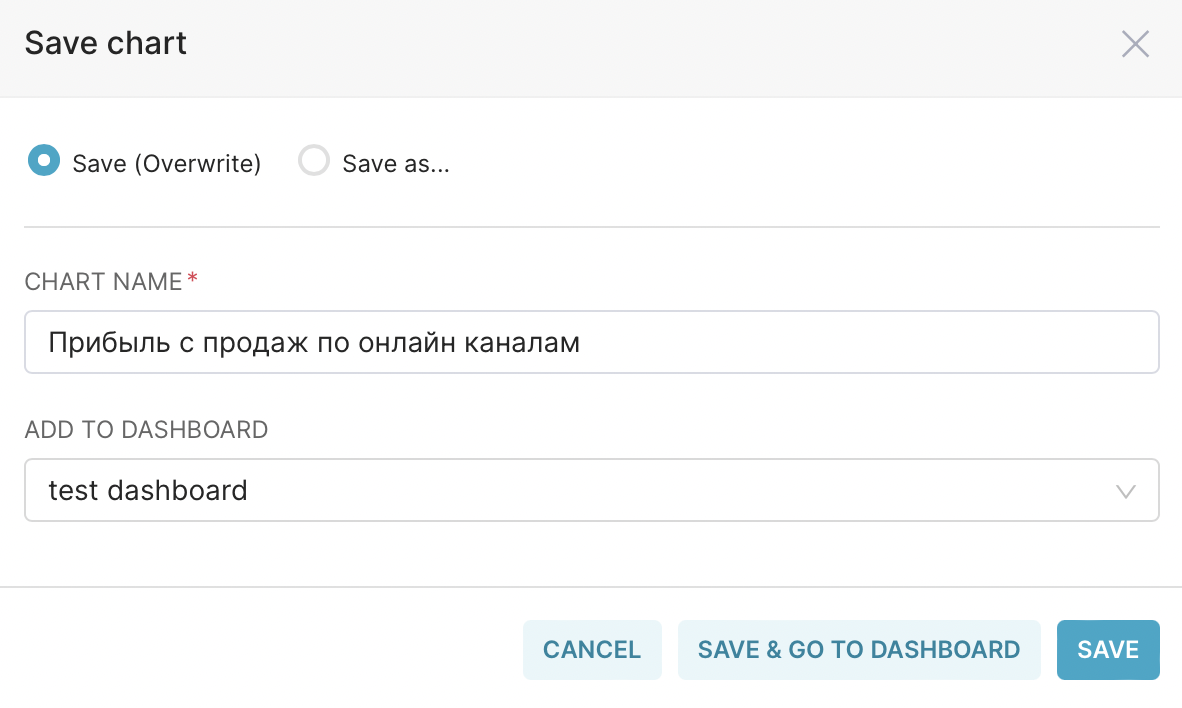The height and width of the screenshot is (708, 1182).
Task: Choose the Save as... radio option
Action: [314, 161]
